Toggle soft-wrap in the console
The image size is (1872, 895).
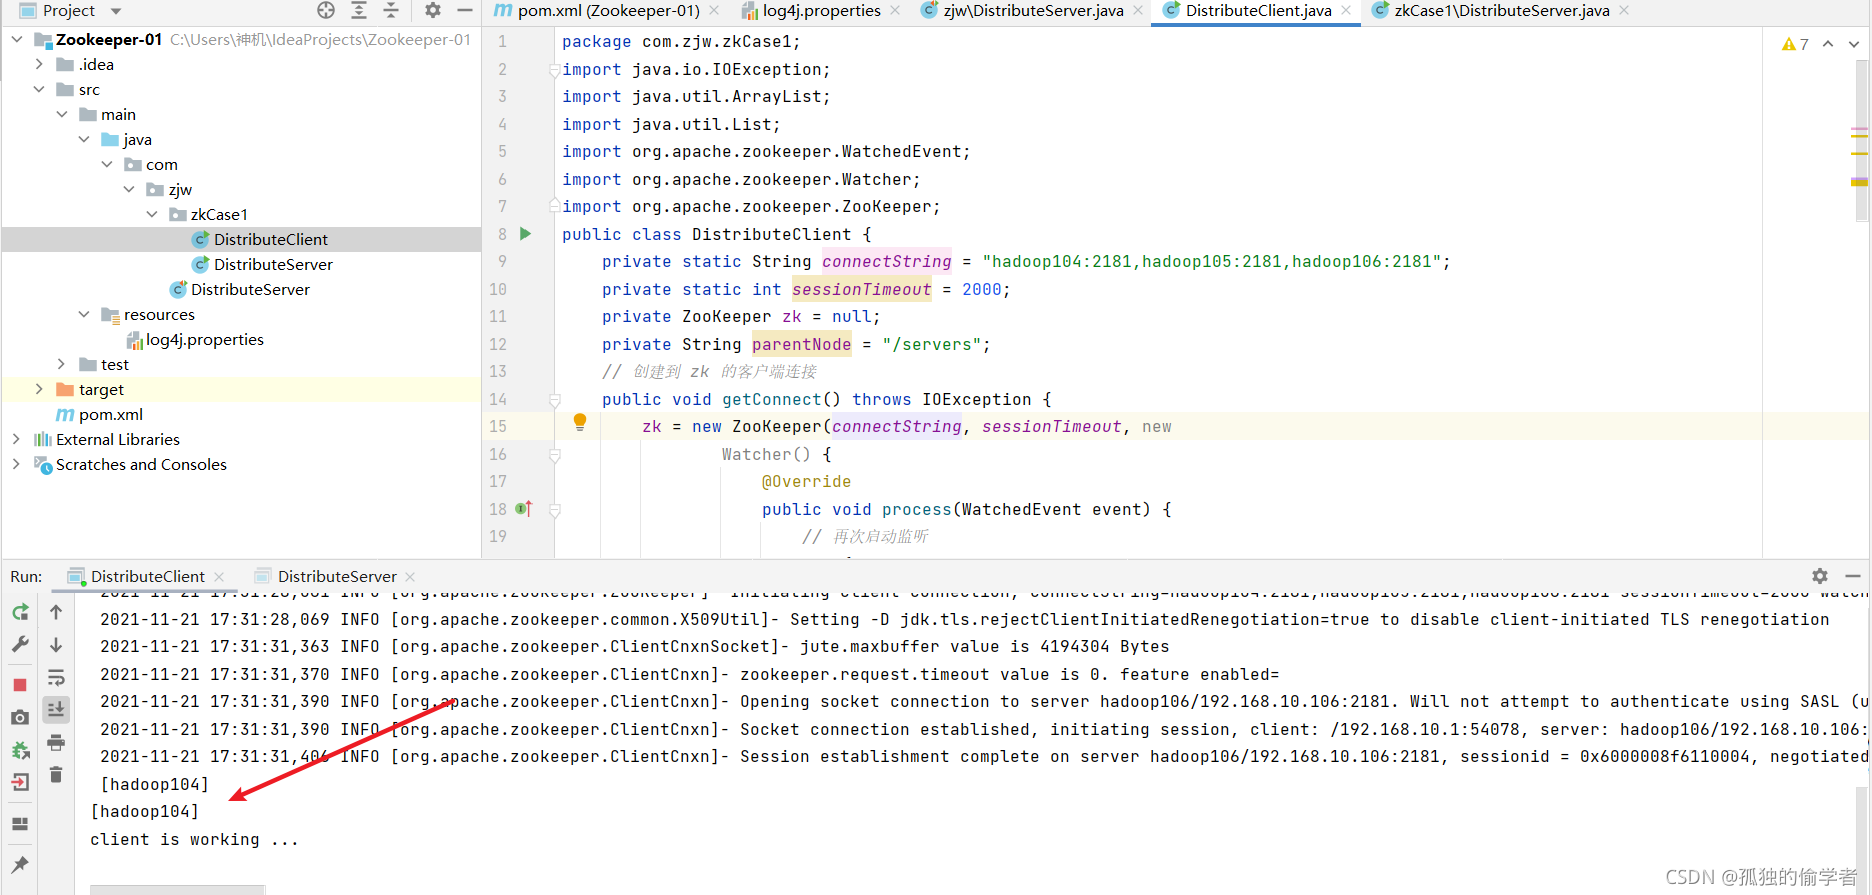[x=56, y=678]
